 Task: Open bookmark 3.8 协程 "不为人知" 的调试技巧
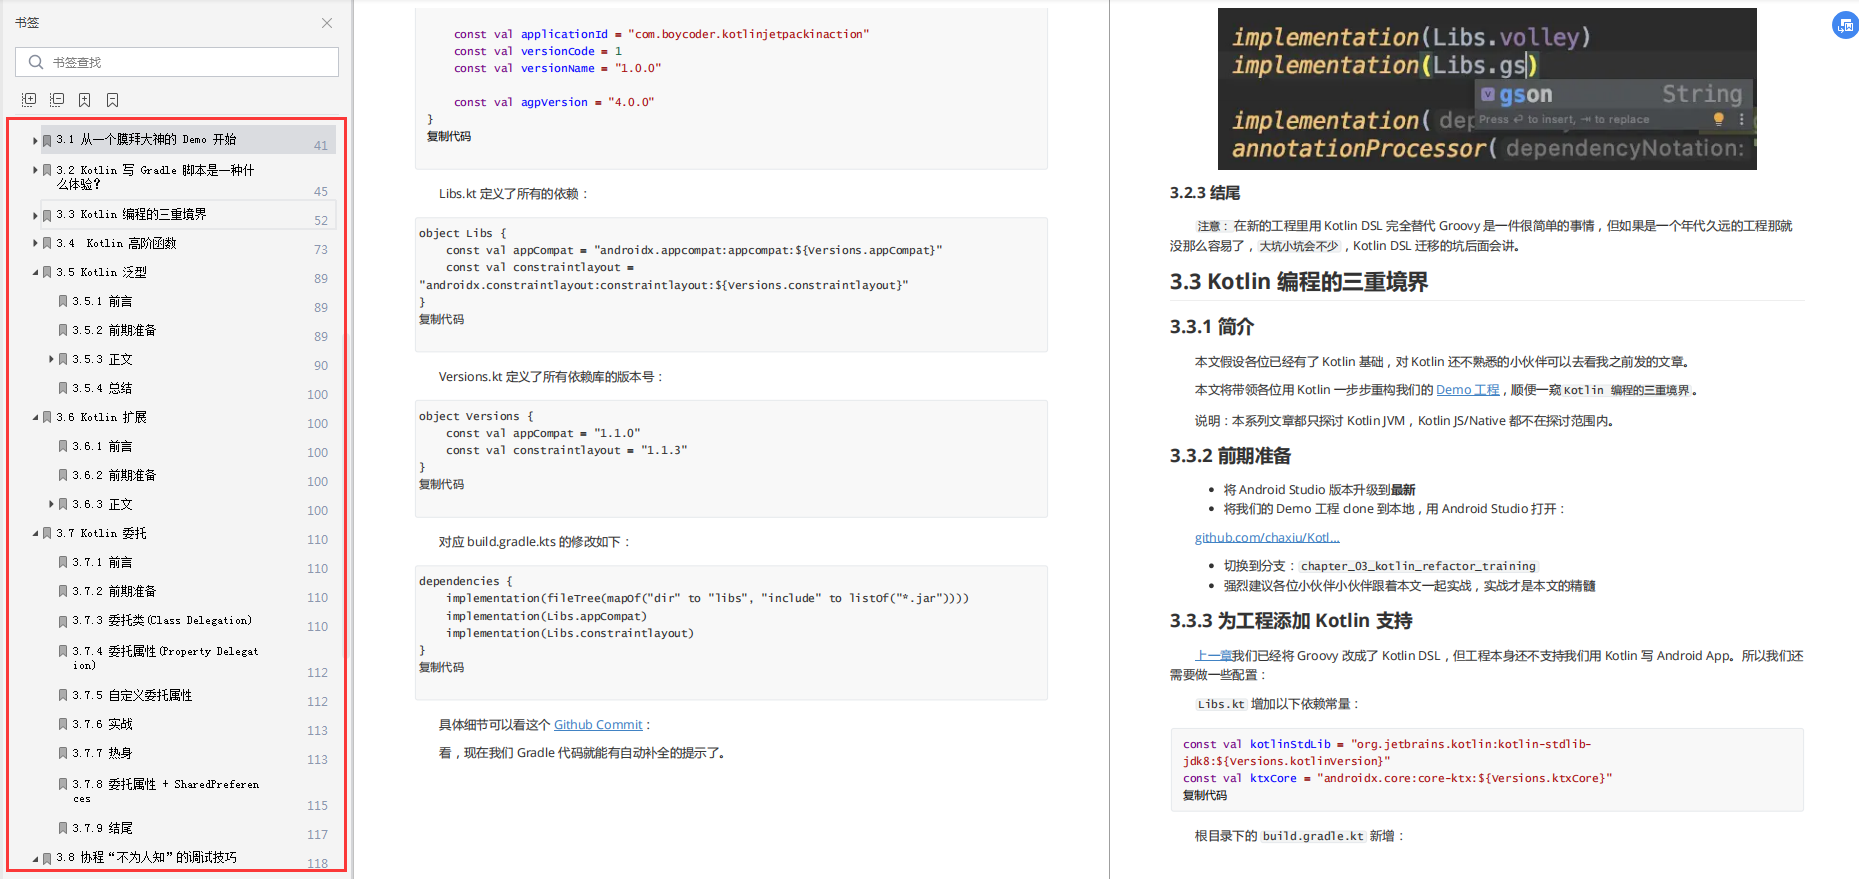click(146, 857)
